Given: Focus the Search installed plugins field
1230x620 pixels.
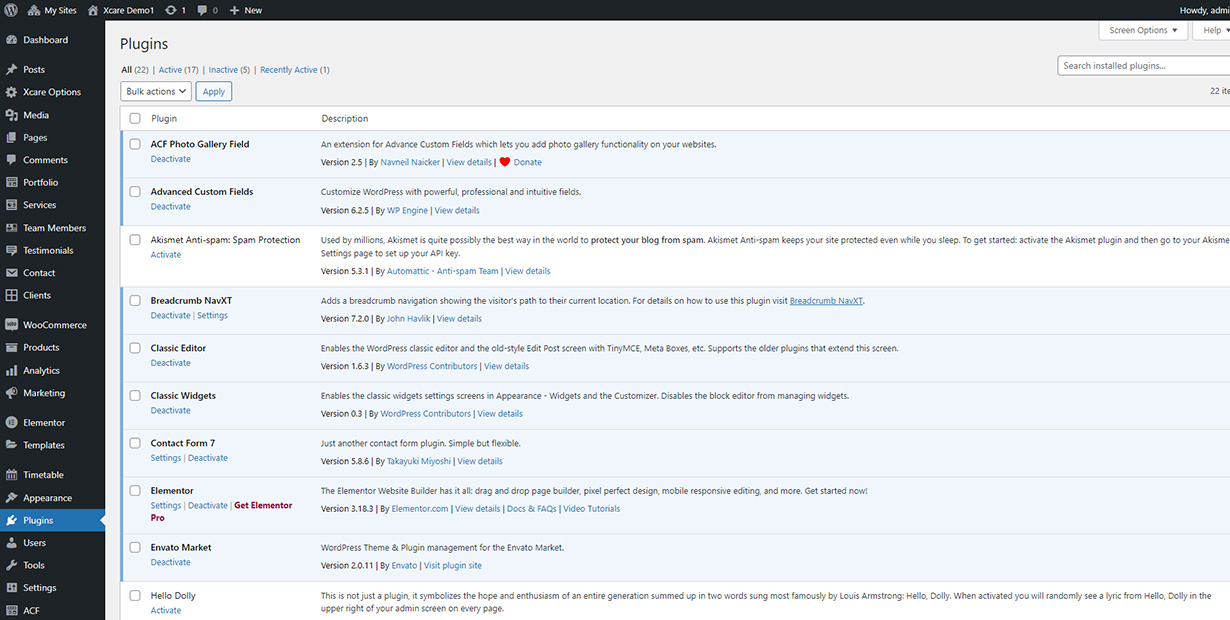Looking at the screenshot, I should click(x=1142, y=66).
